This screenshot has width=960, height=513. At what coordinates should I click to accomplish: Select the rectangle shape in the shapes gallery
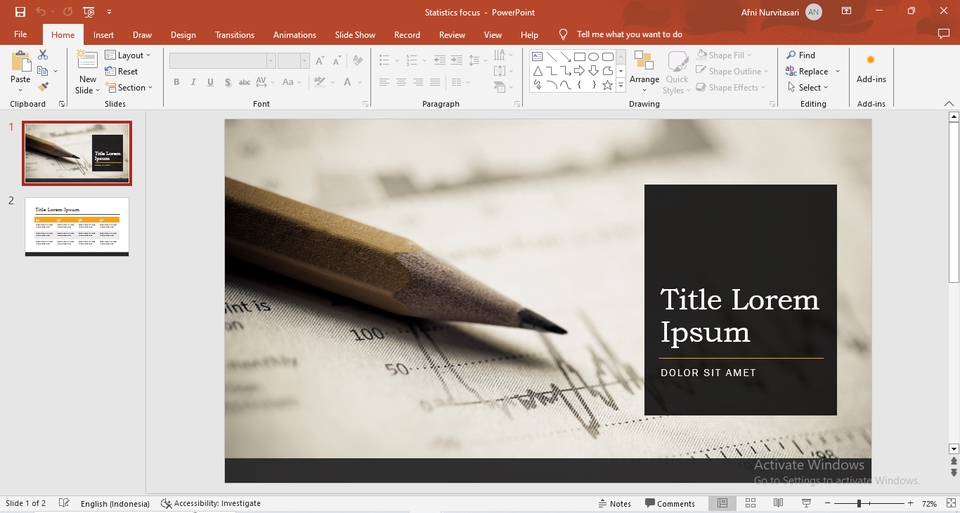click(x=580, y=56)
